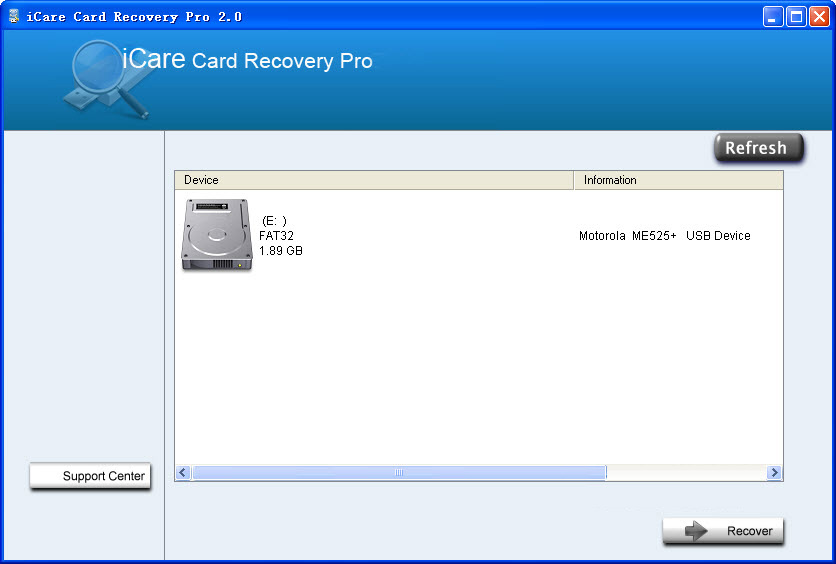Sort by the Device column header
This screenshot has height=564, width=836.
(x=374, y=180)
